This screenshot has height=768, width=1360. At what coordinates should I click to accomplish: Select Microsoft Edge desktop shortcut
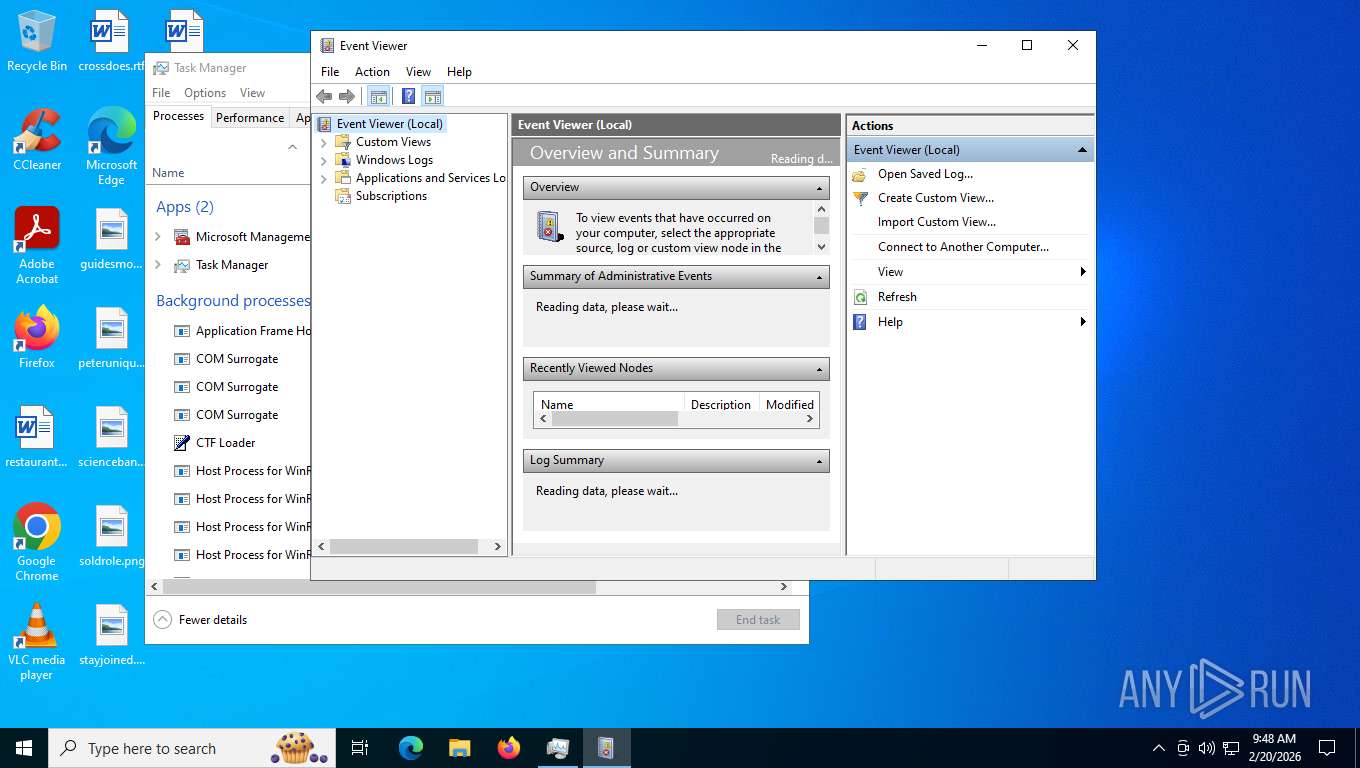(x=111, y=147)
